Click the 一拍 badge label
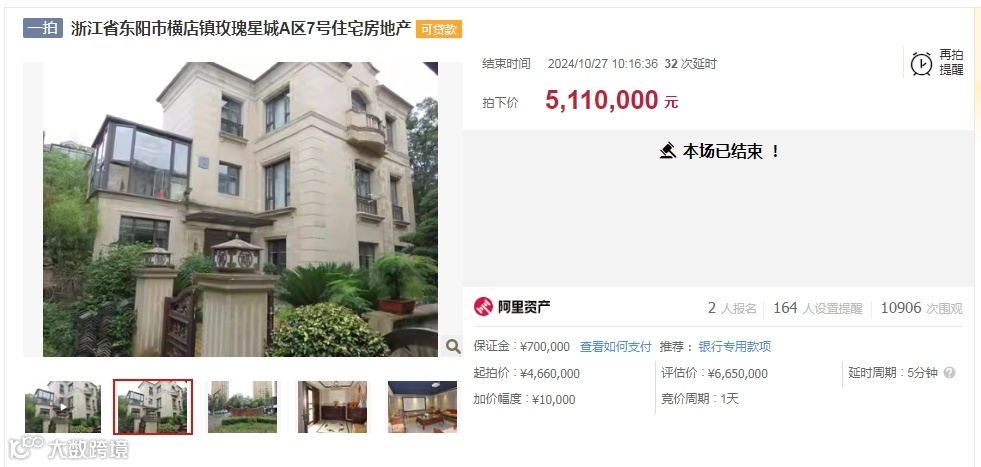Screen dimensions: 981x467 [43, 28]
